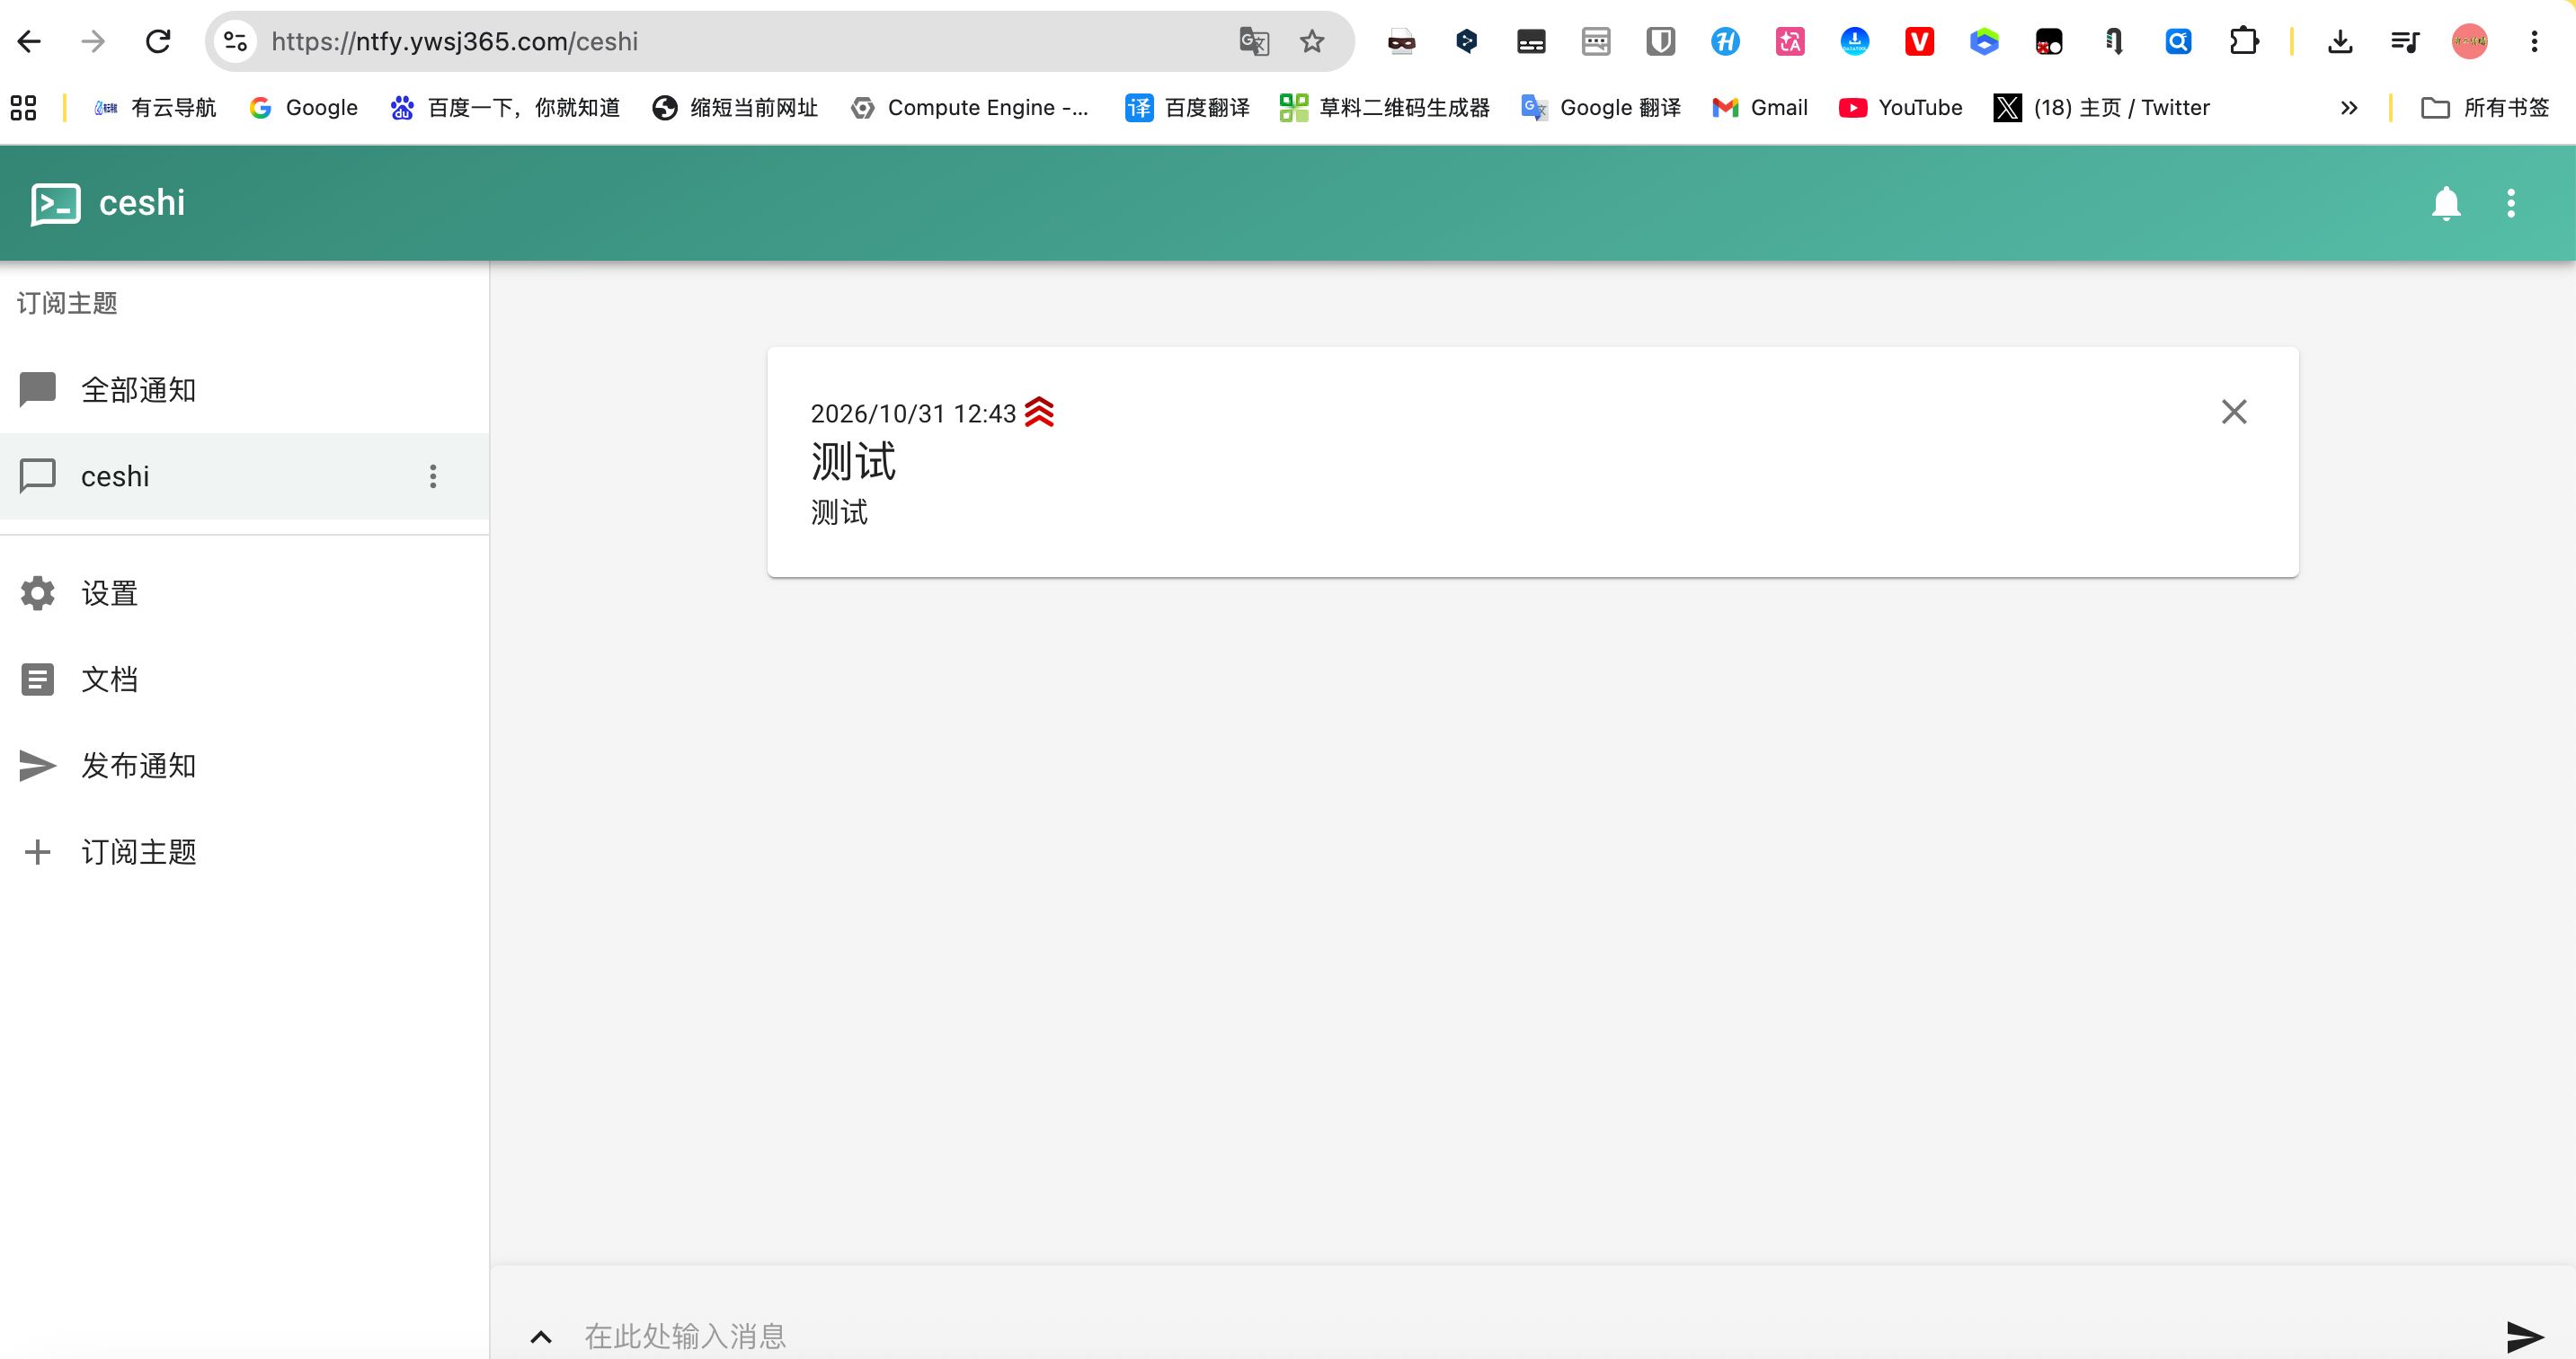2576x1359 pixels.
Task: Open 文档 documentation link
Action: point(244,679)
